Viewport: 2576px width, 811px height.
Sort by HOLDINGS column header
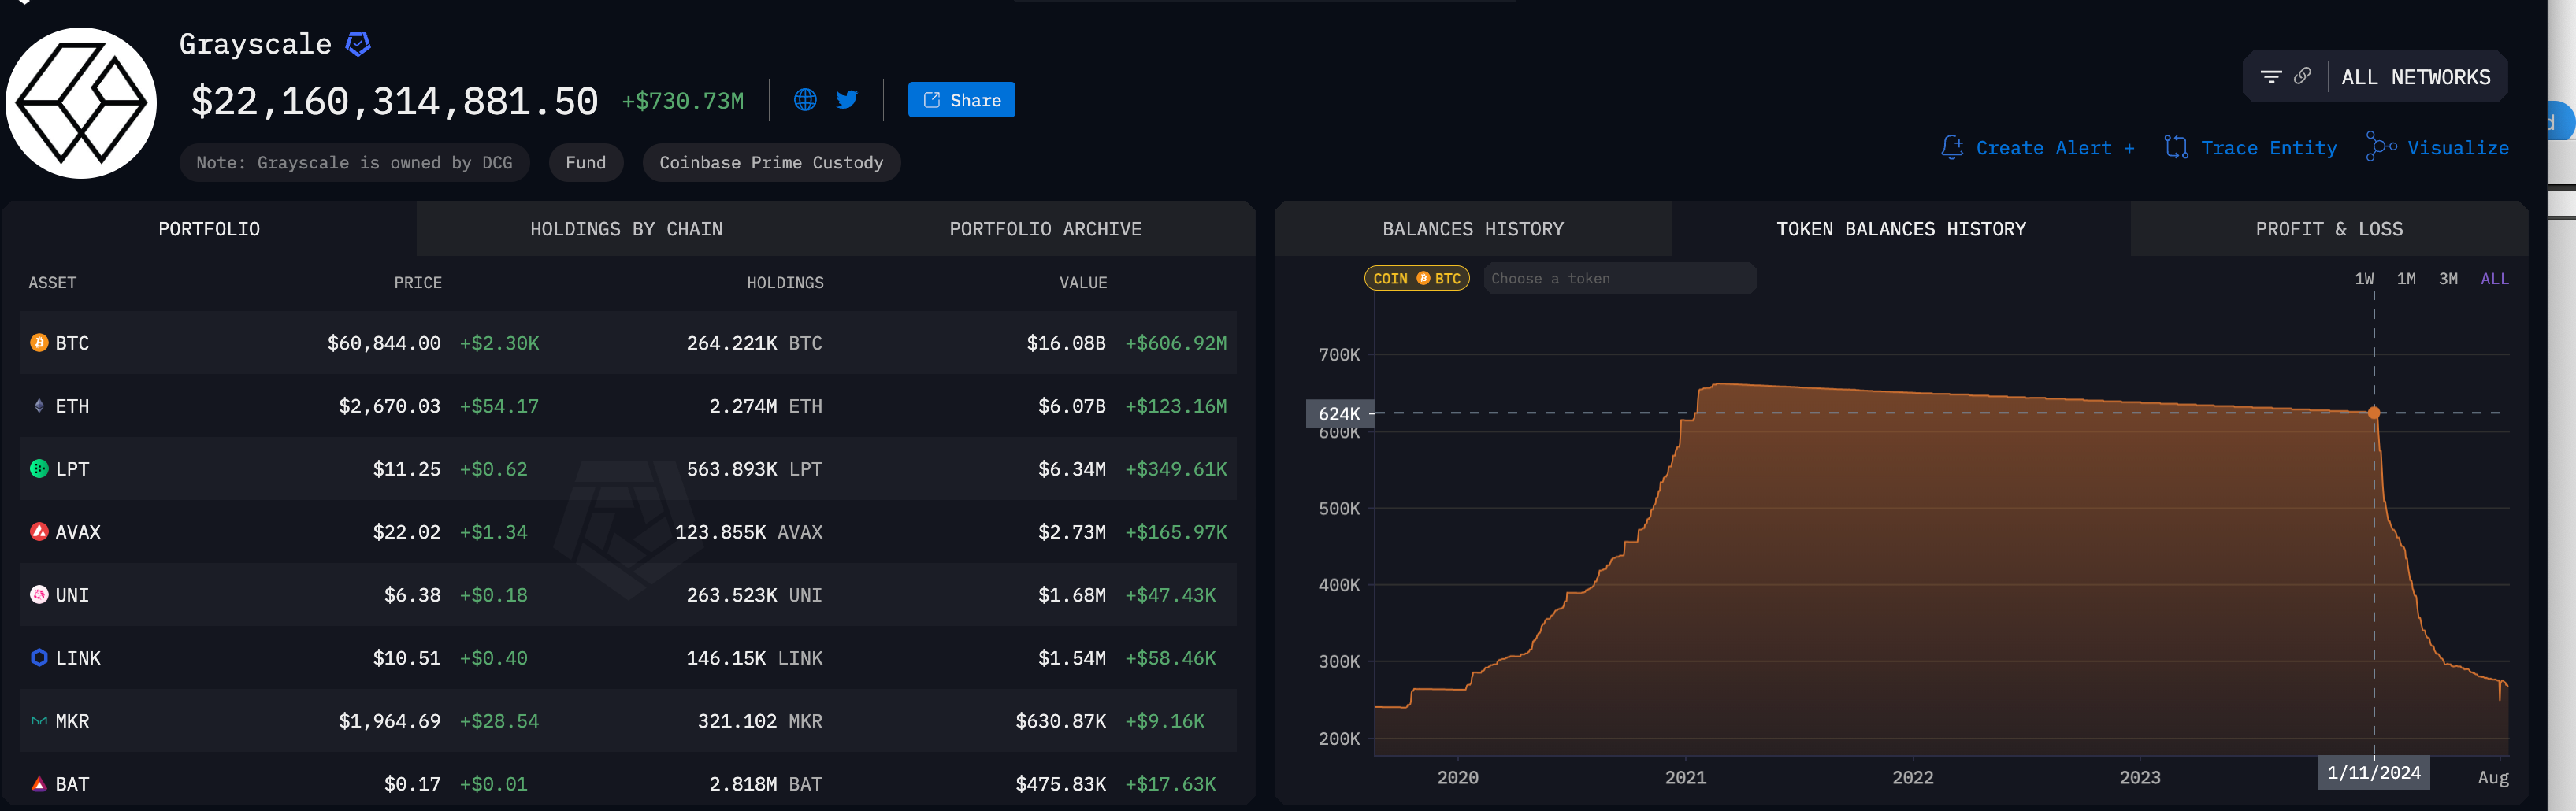(x=785, y=283)
